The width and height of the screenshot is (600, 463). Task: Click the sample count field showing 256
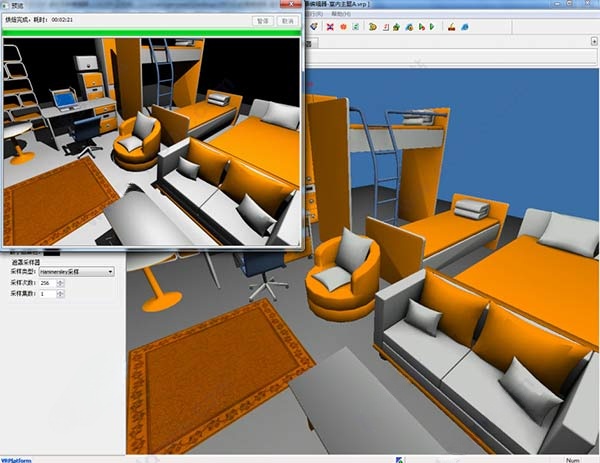pyautogui.click(x=48, y=283)
